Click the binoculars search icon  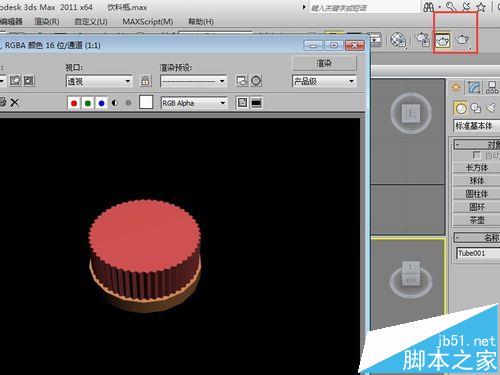coord(429,7)
